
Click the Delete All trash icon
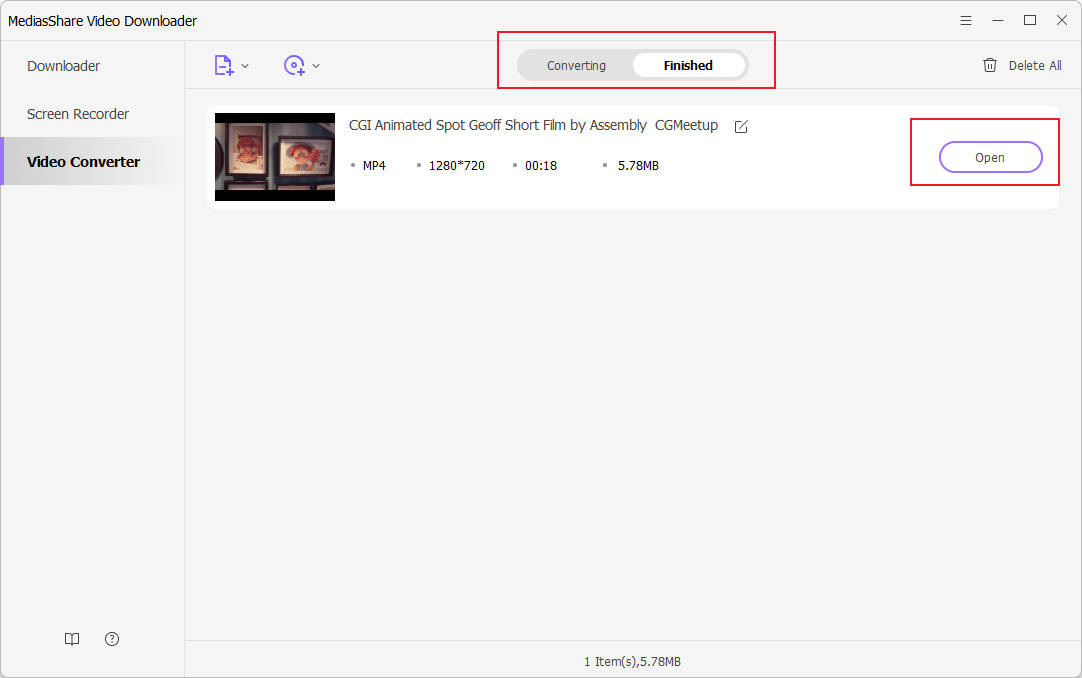click(x=990, y=66)
